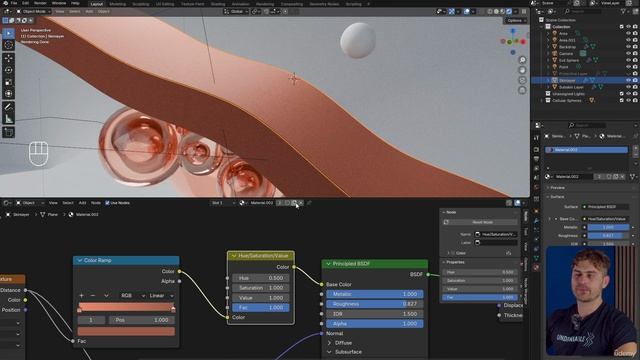640x360 pixels.
Task: Switch to the Shading workspace tab
Action: pyautogui.click(x=218, y=4)
